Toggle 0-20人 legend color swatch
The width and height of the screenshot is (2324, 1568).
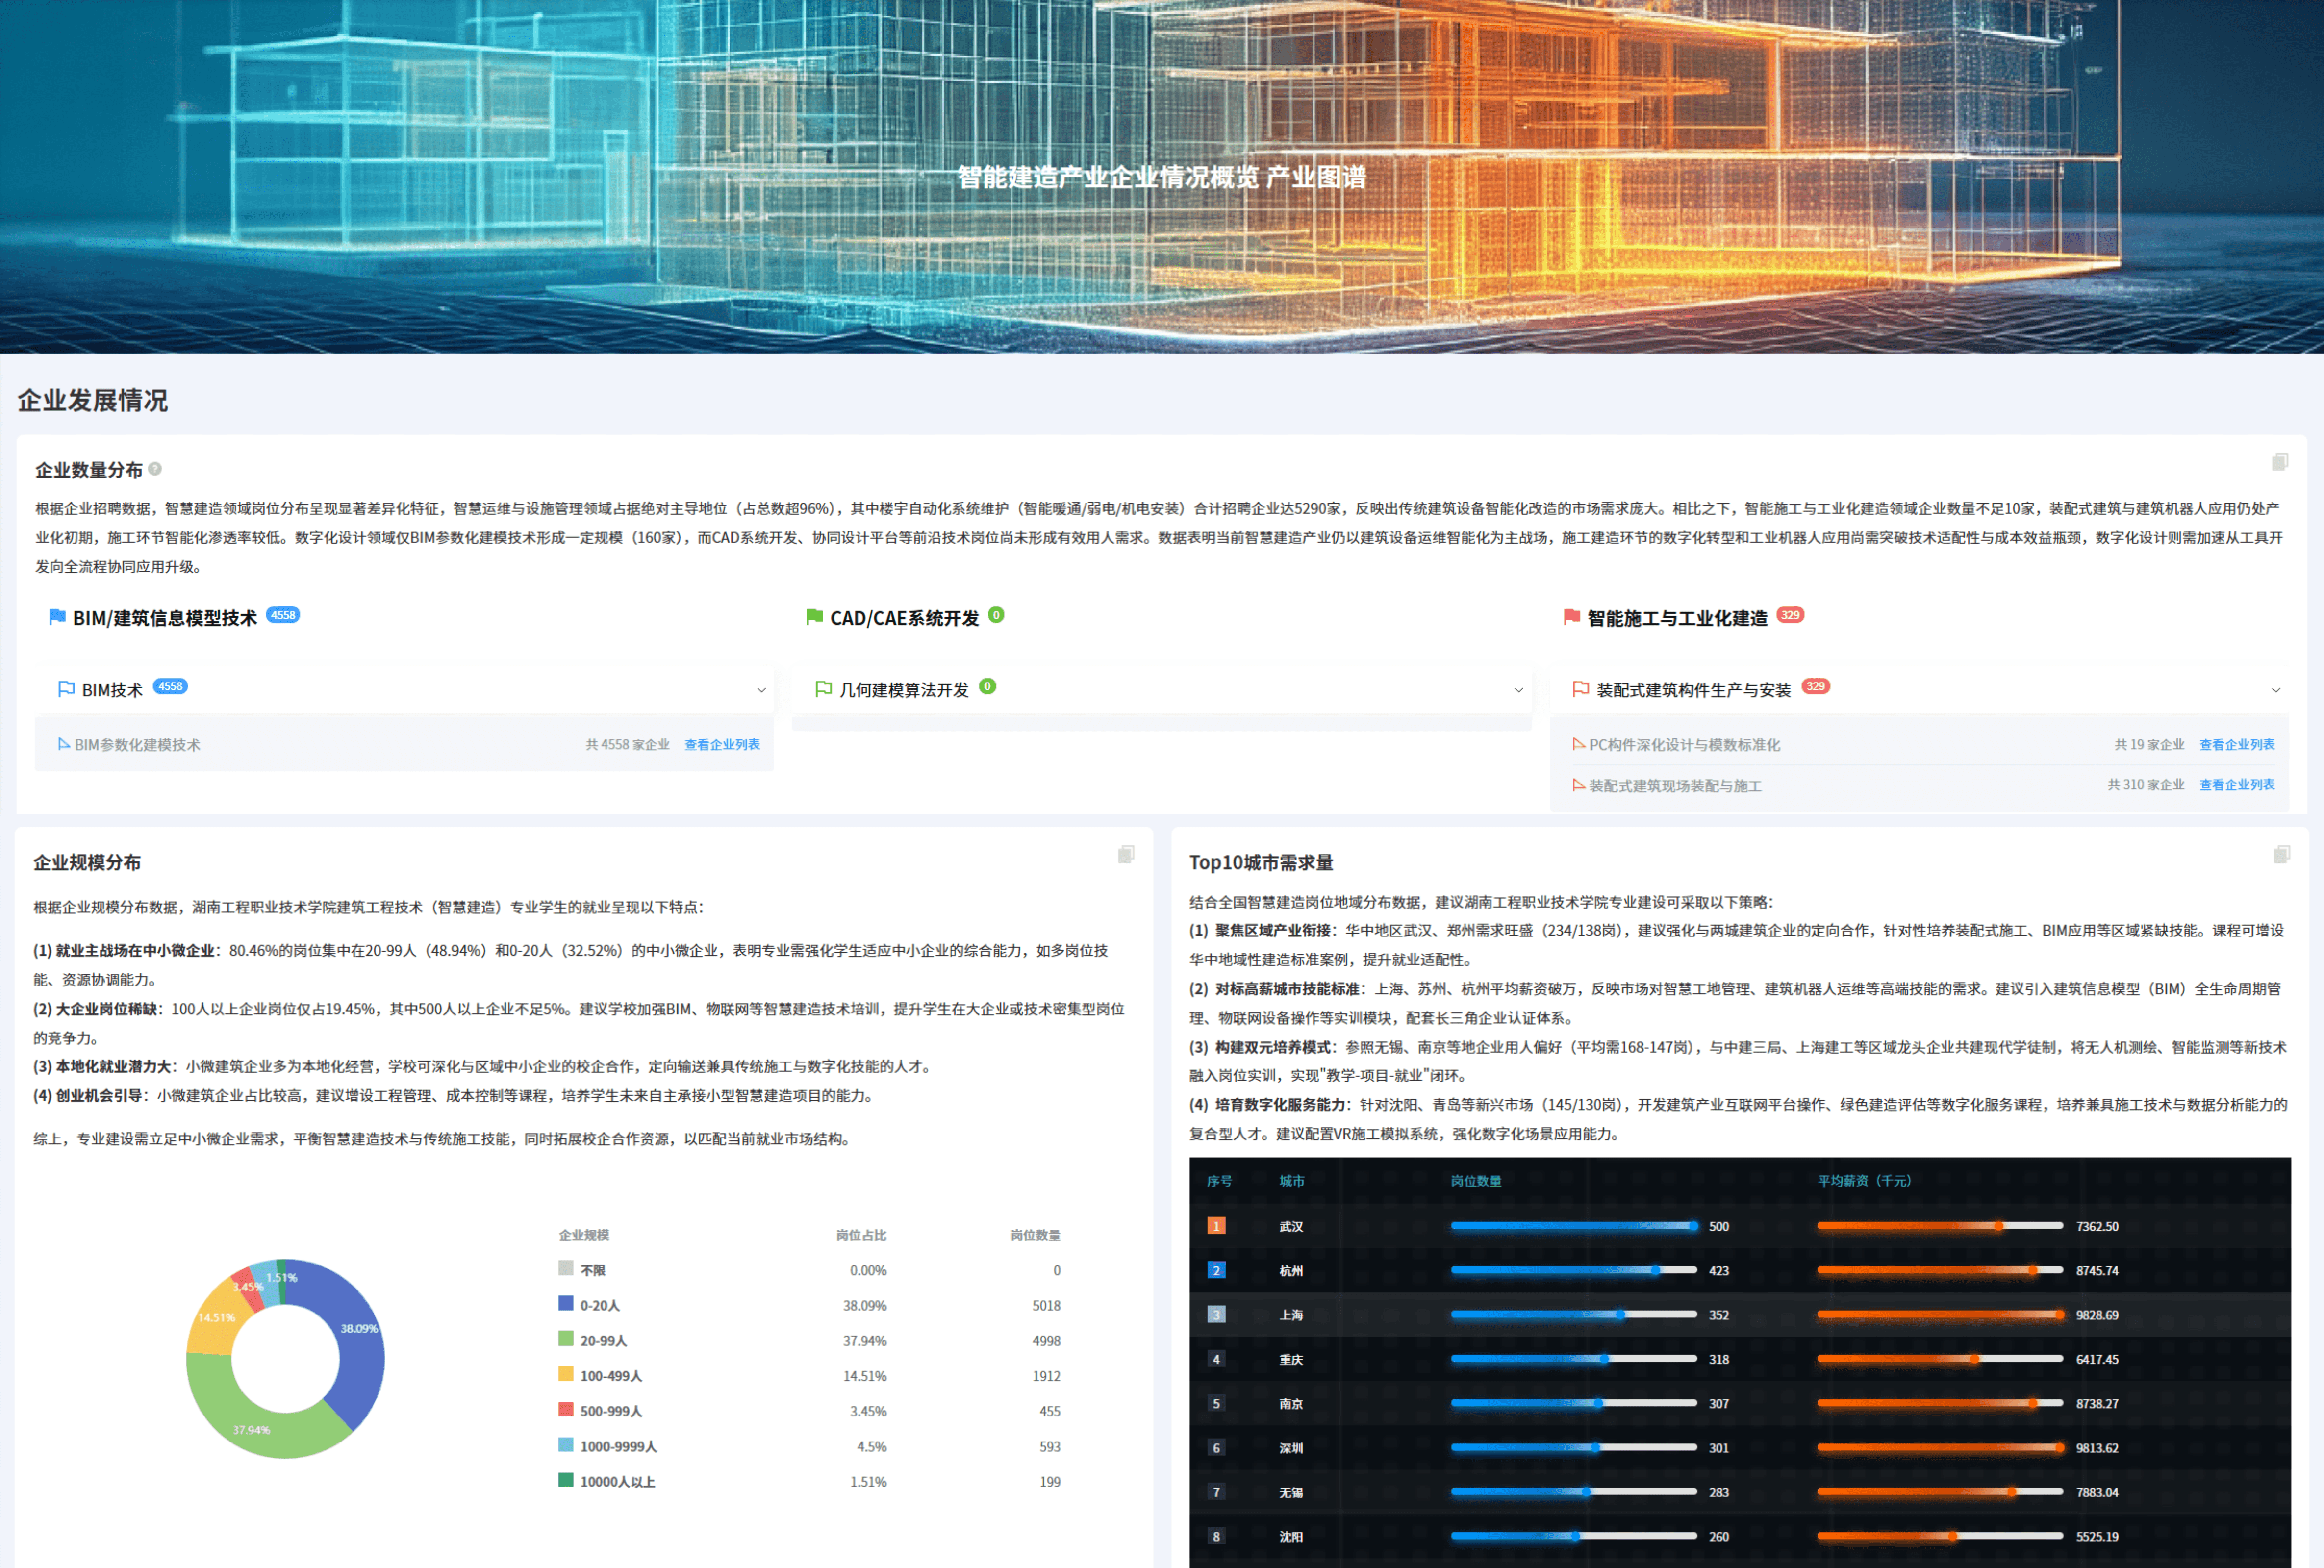(x=566, y=1304)
